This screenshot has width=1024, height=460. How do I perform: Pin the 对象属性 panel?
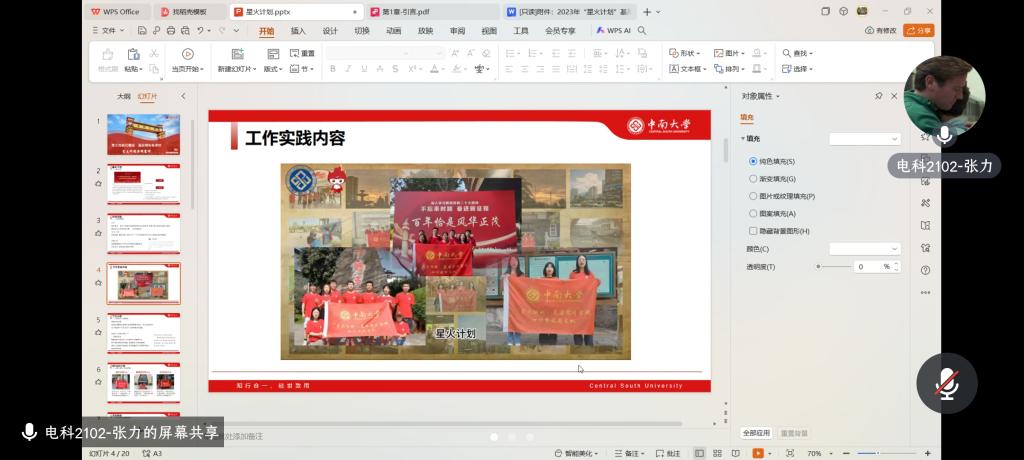(x=878, y=96)
